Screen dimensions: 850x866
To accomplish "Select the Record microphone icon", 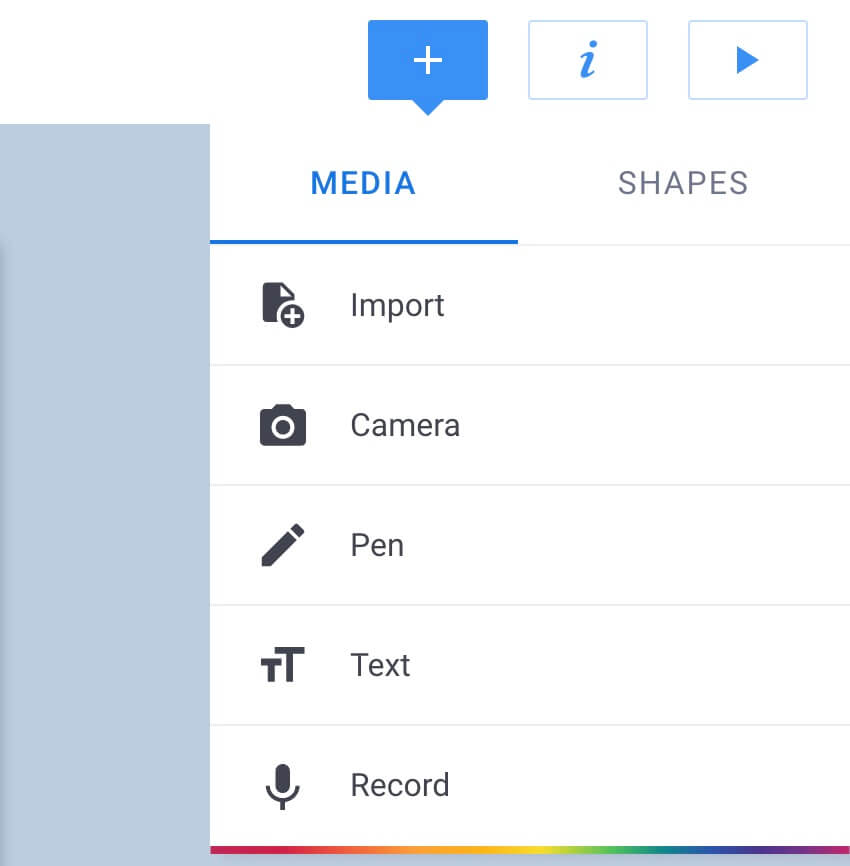I will pos(283,784).
